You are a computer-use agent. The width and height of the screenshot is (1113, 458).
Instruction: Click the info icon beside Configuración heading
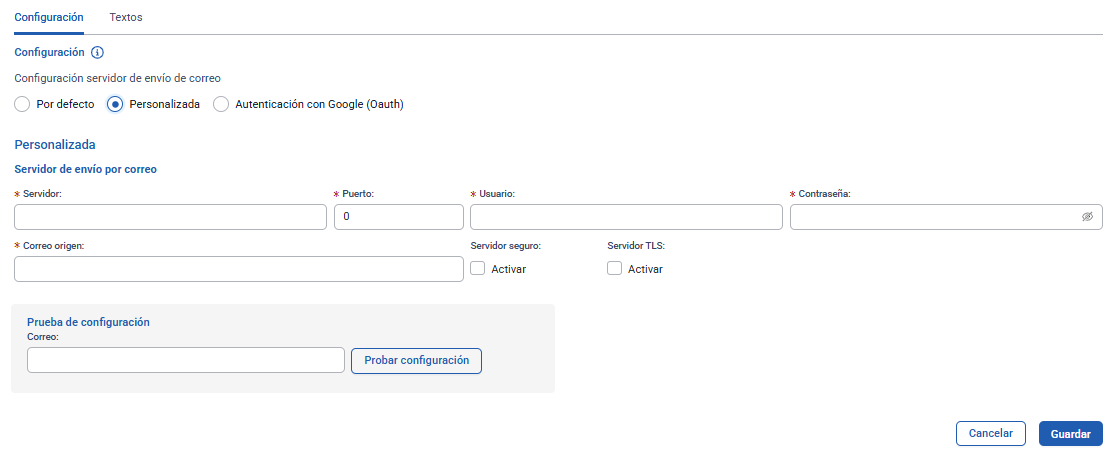point(98,53)
